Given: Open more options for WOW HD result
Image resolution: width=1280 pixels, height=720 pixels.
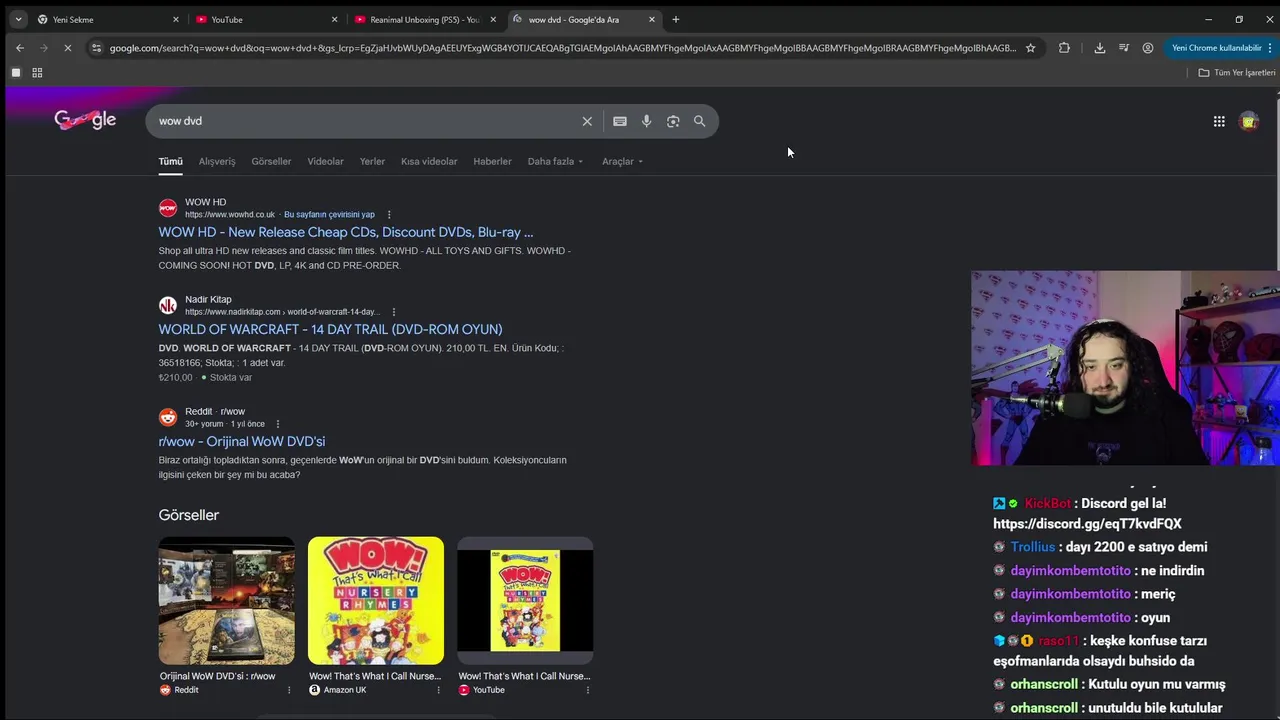Looking at the screenshot, I should pos(389,214).
